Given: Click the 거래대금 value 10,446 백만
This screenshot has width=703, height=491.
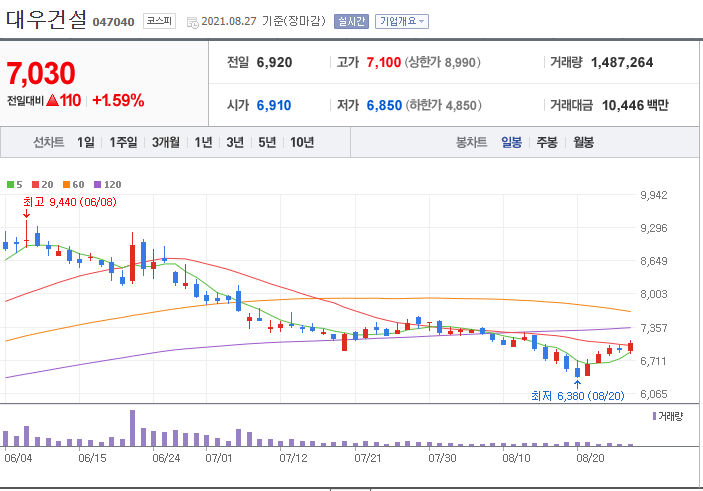Looking at the screenshot, I should tap(635, 105).
